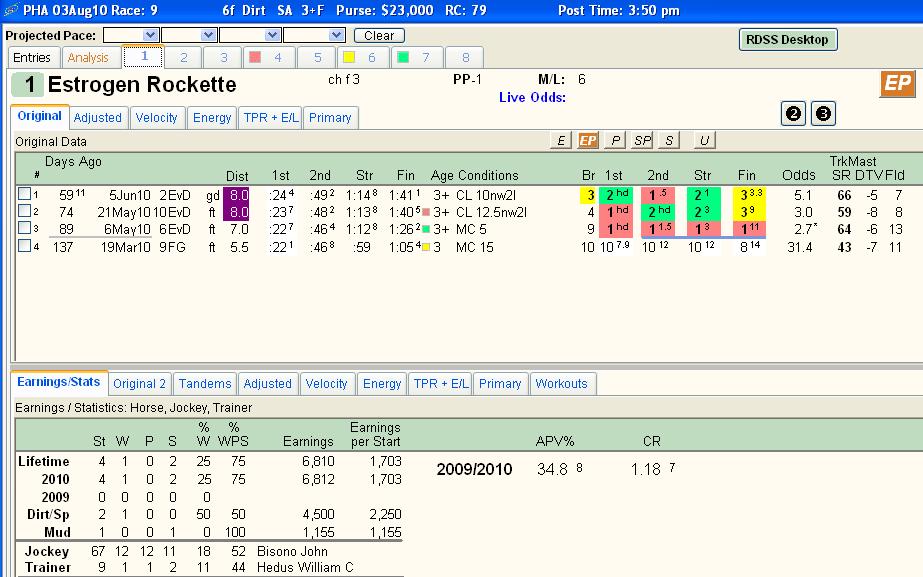Select horse tab 4 with red marker
This screenshot has height=577, width=923.
pyautogui.click(x=269, y=58)
